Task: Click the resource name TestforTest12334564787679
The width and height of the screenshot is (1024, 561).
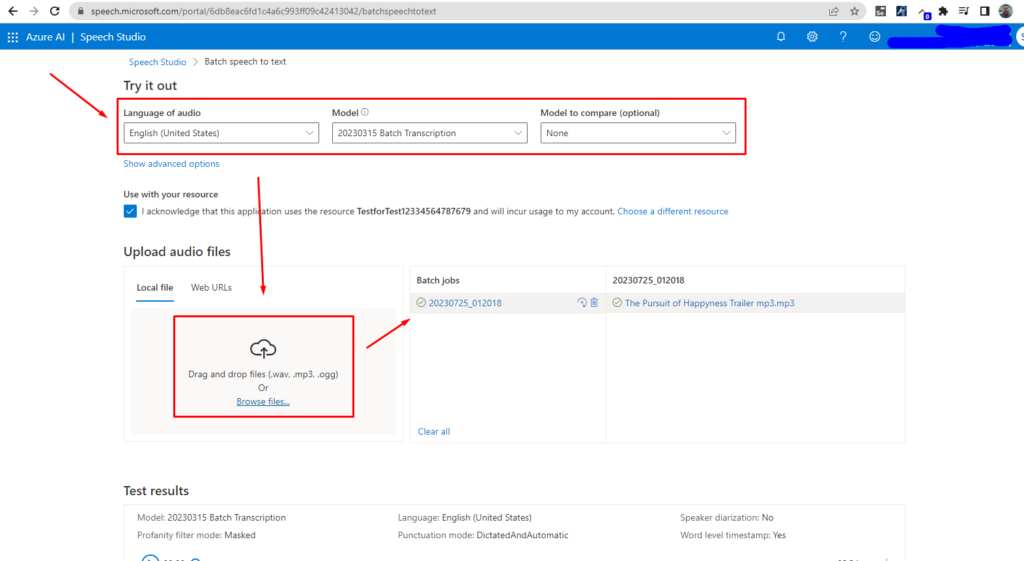Action: click(x=413, y=211)
